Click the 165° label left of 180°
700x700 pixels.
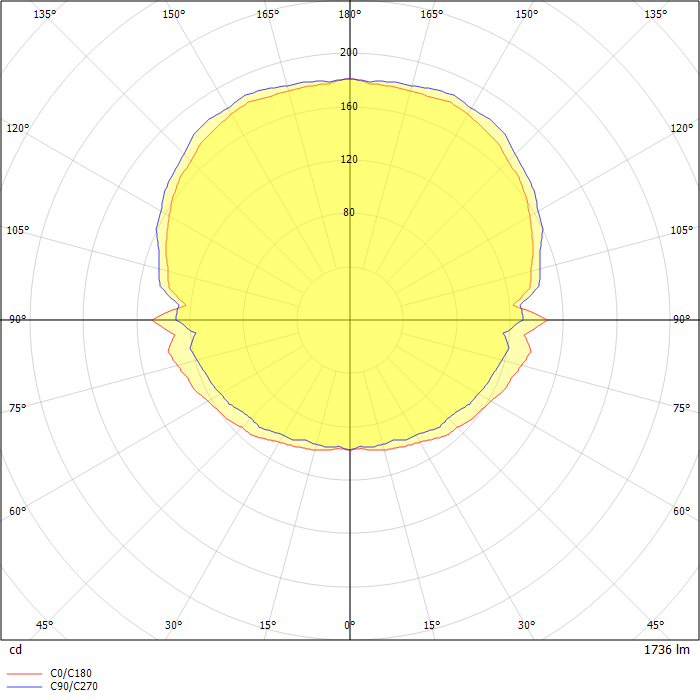click(x=267, y=14)
